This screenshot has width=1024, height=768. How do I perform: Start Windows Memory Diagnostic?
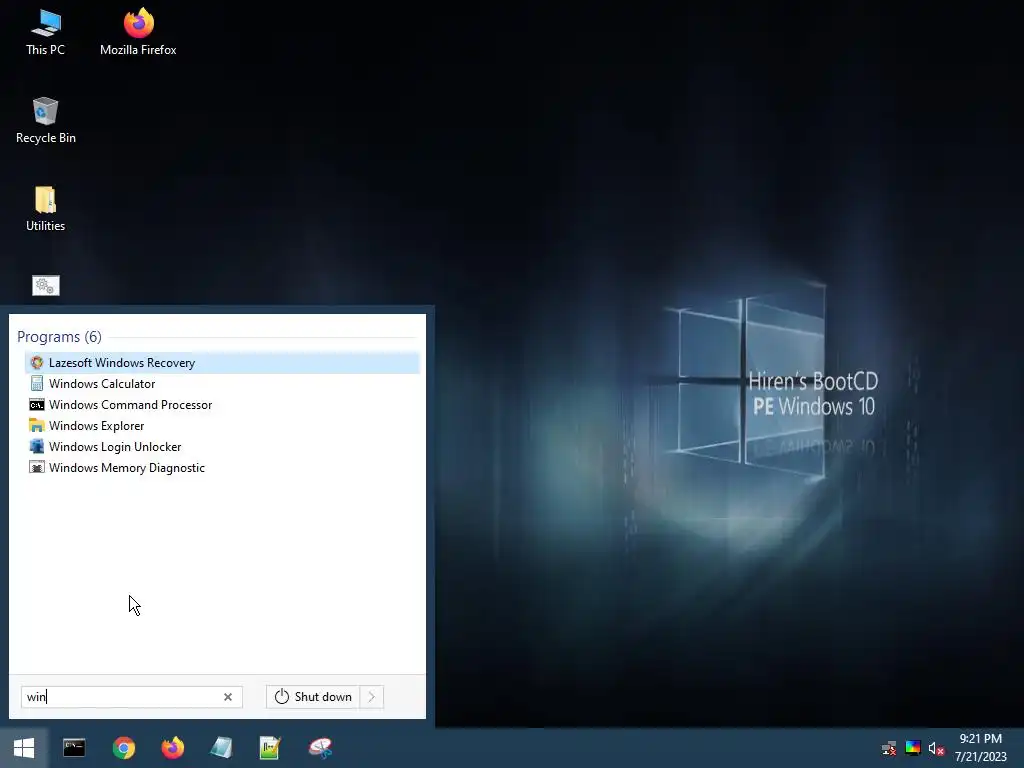pos(222,468)
